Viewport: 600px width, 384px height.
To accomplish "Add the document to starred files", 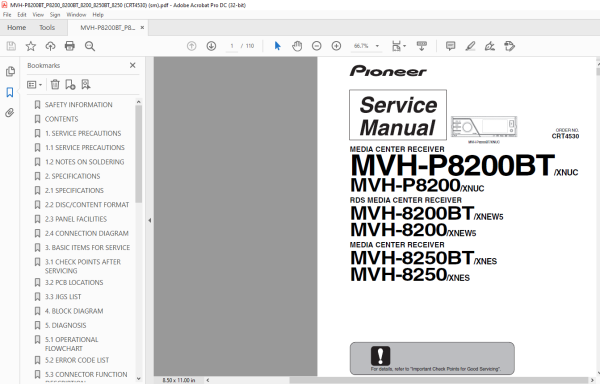I will pos(31,46).
